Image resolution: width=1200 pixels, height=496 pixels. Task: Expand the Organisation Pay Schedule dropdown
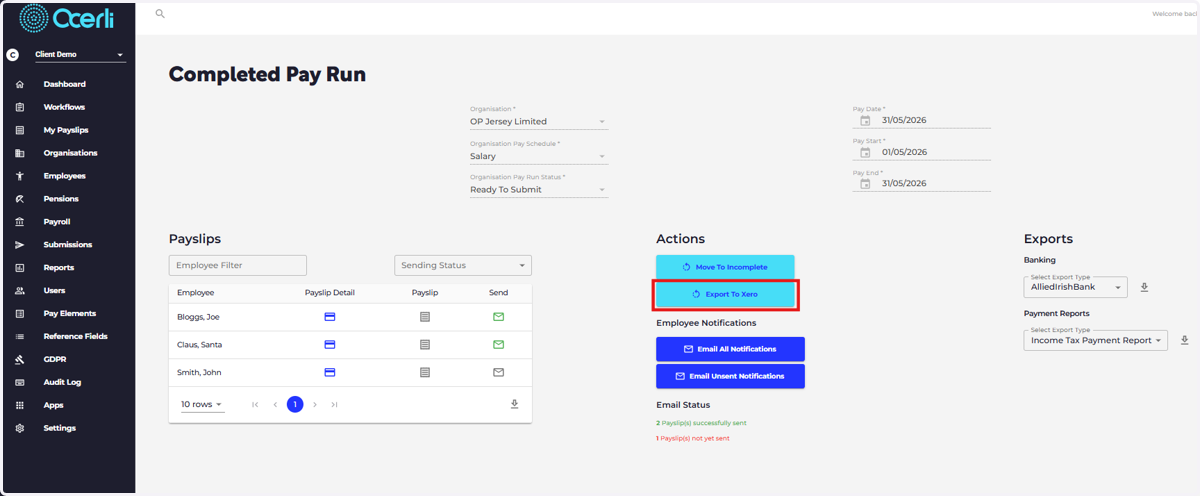539,156
